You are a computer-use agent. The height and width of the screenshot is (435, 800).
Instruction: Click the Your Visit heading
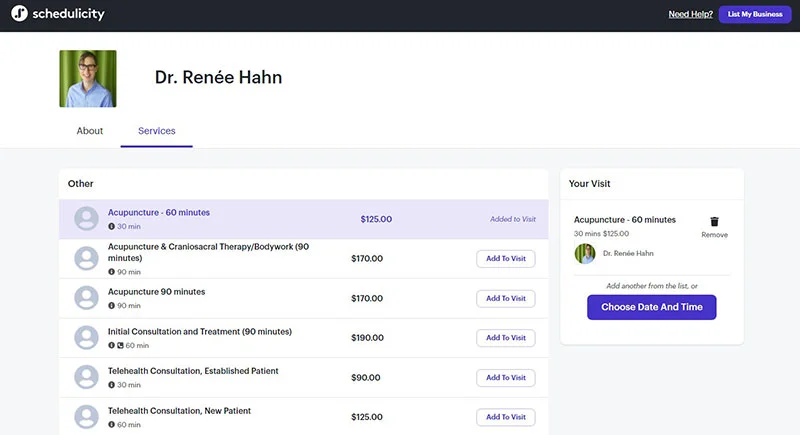(589, 184)
